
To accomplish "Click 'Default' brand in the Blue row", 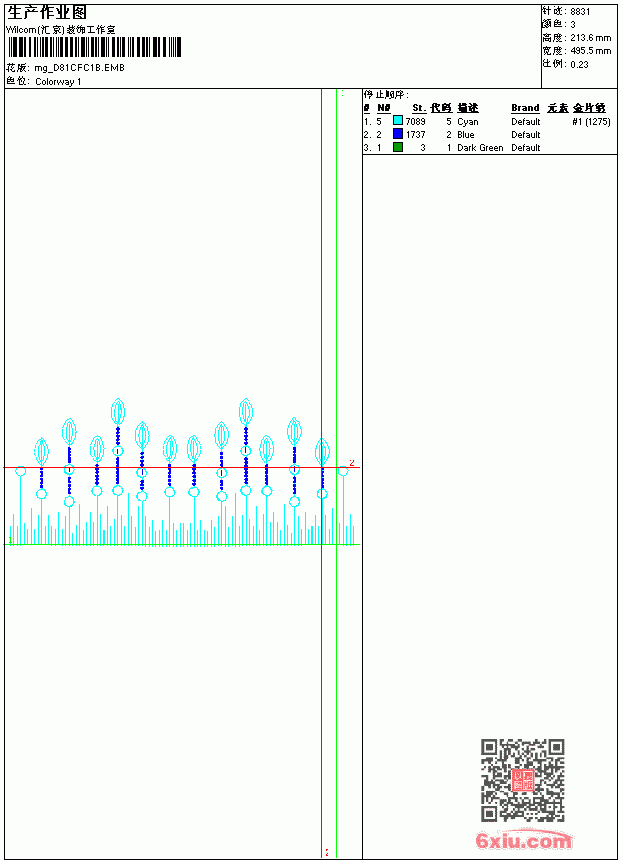I will click(x=526, y=135).
